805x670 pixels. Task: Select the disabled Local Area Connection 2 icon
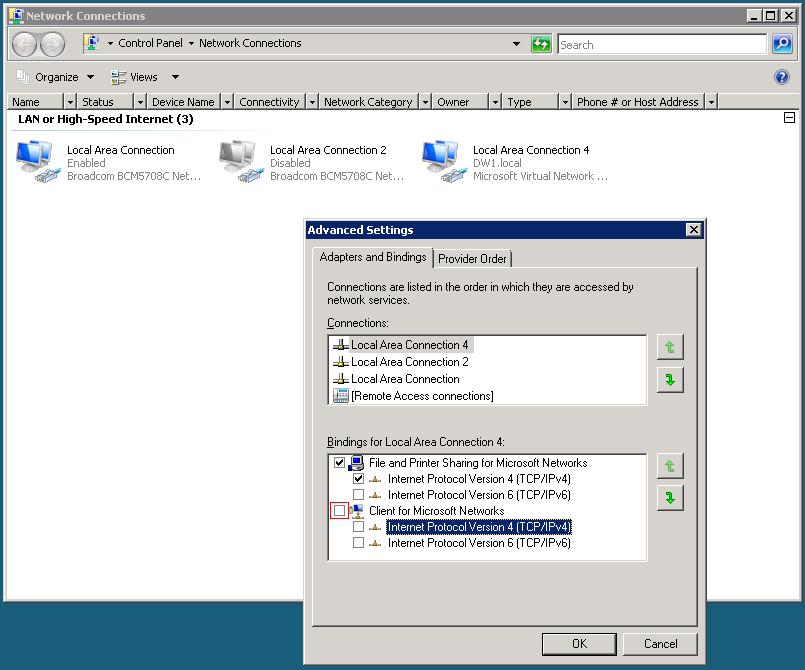point(240,161)
